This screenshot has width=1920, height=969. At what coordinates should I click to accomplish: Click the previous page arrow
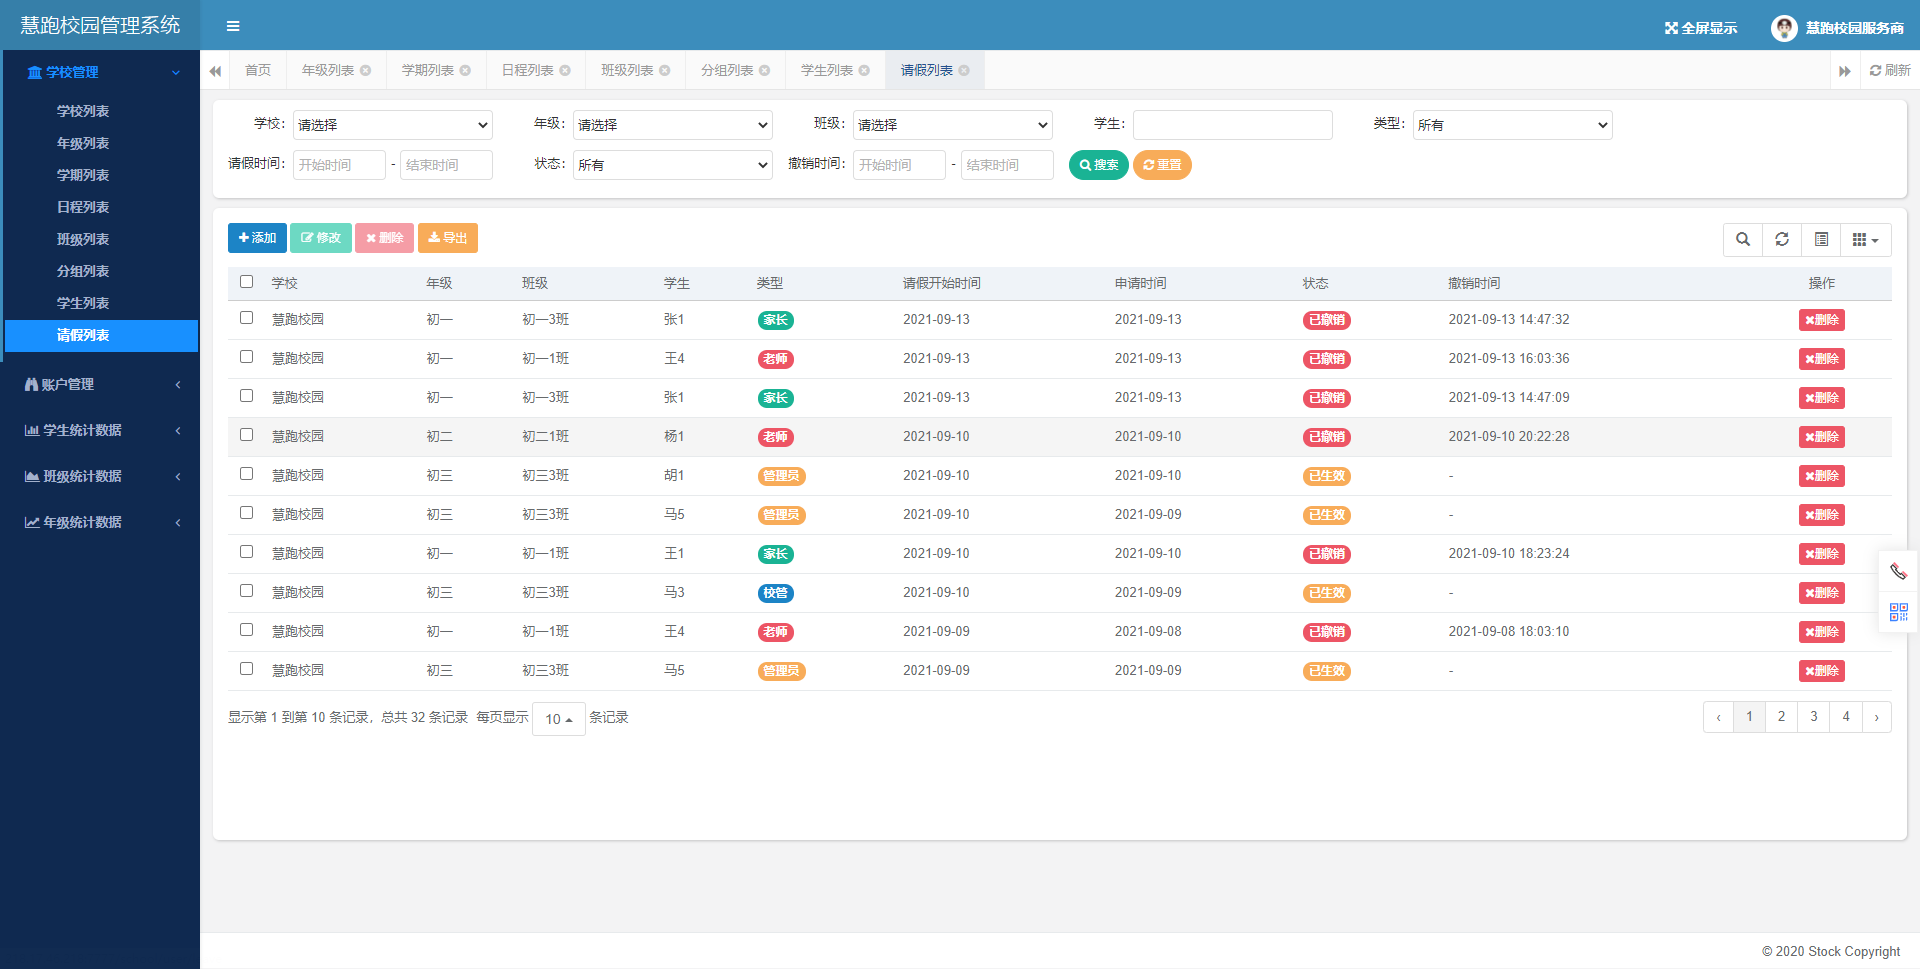[x=1718, y=717]
